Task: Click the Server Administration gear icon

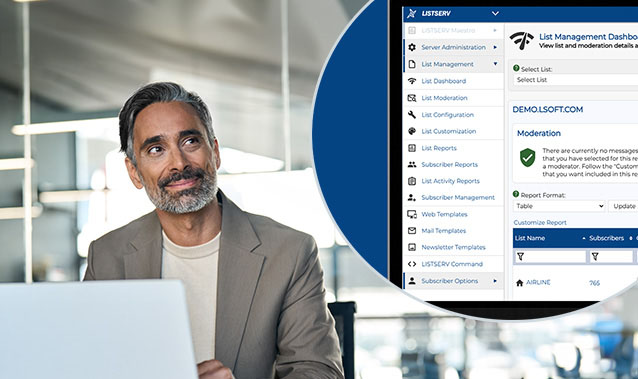Action: point(412,47)
